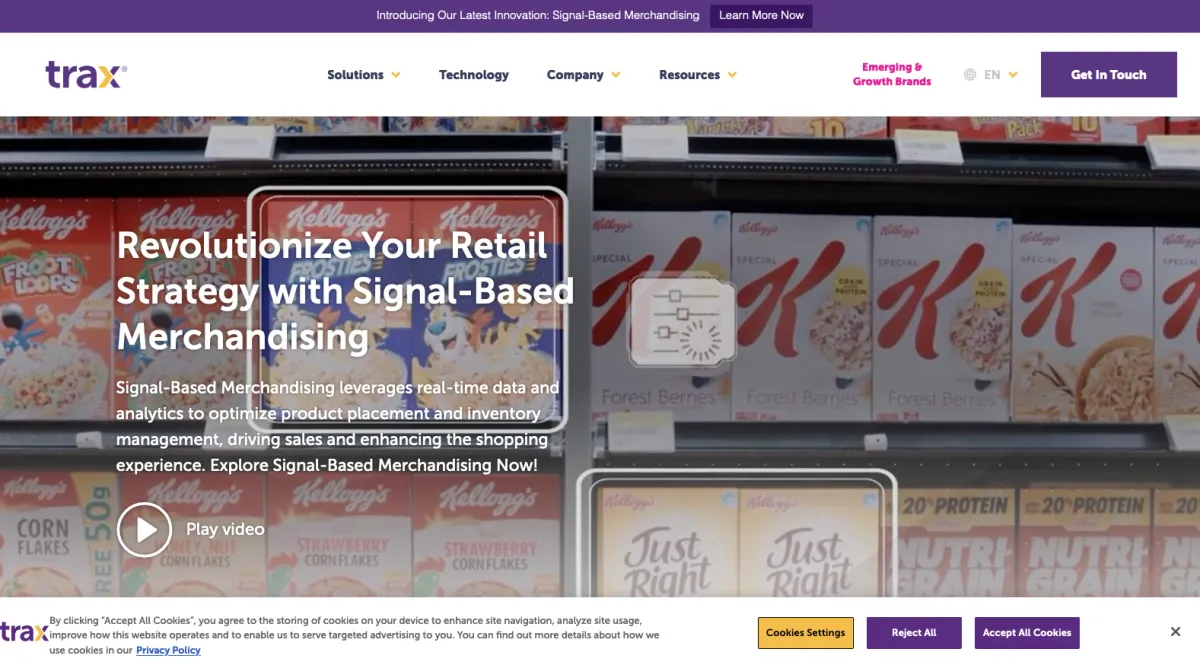1200x665 pixels.
Task: Click the Accept All Cookies button
Action: click(1027, 633)
